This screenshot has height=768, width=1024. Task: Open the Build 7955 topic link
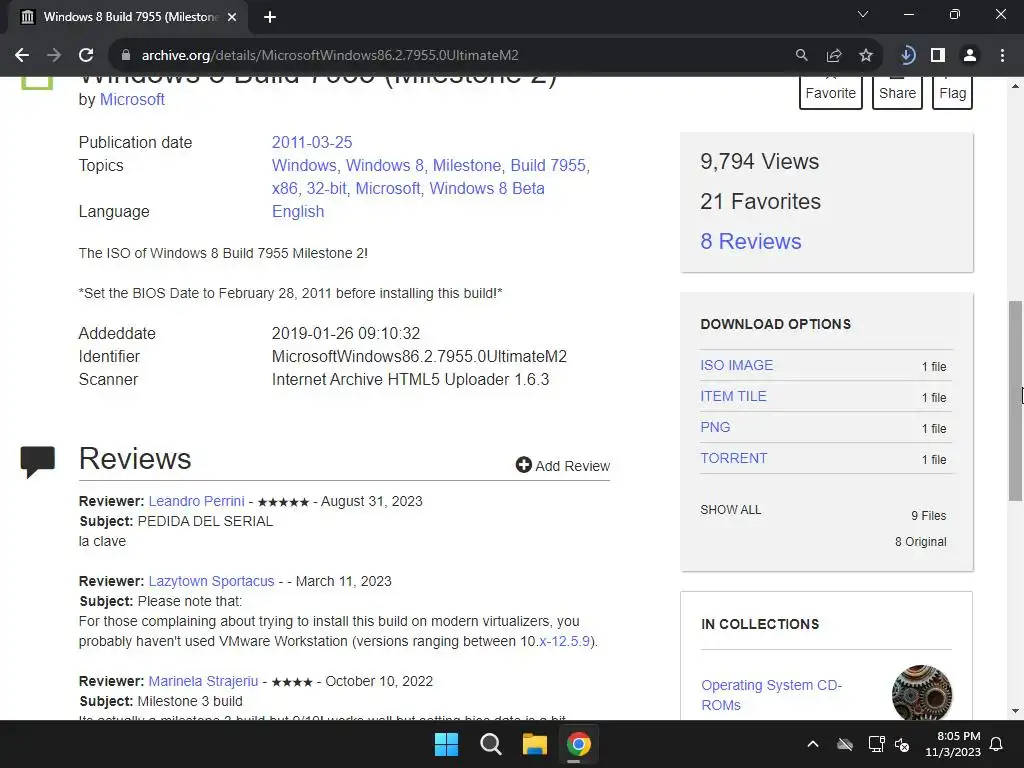pyautogui.click(x=548, y=165)
